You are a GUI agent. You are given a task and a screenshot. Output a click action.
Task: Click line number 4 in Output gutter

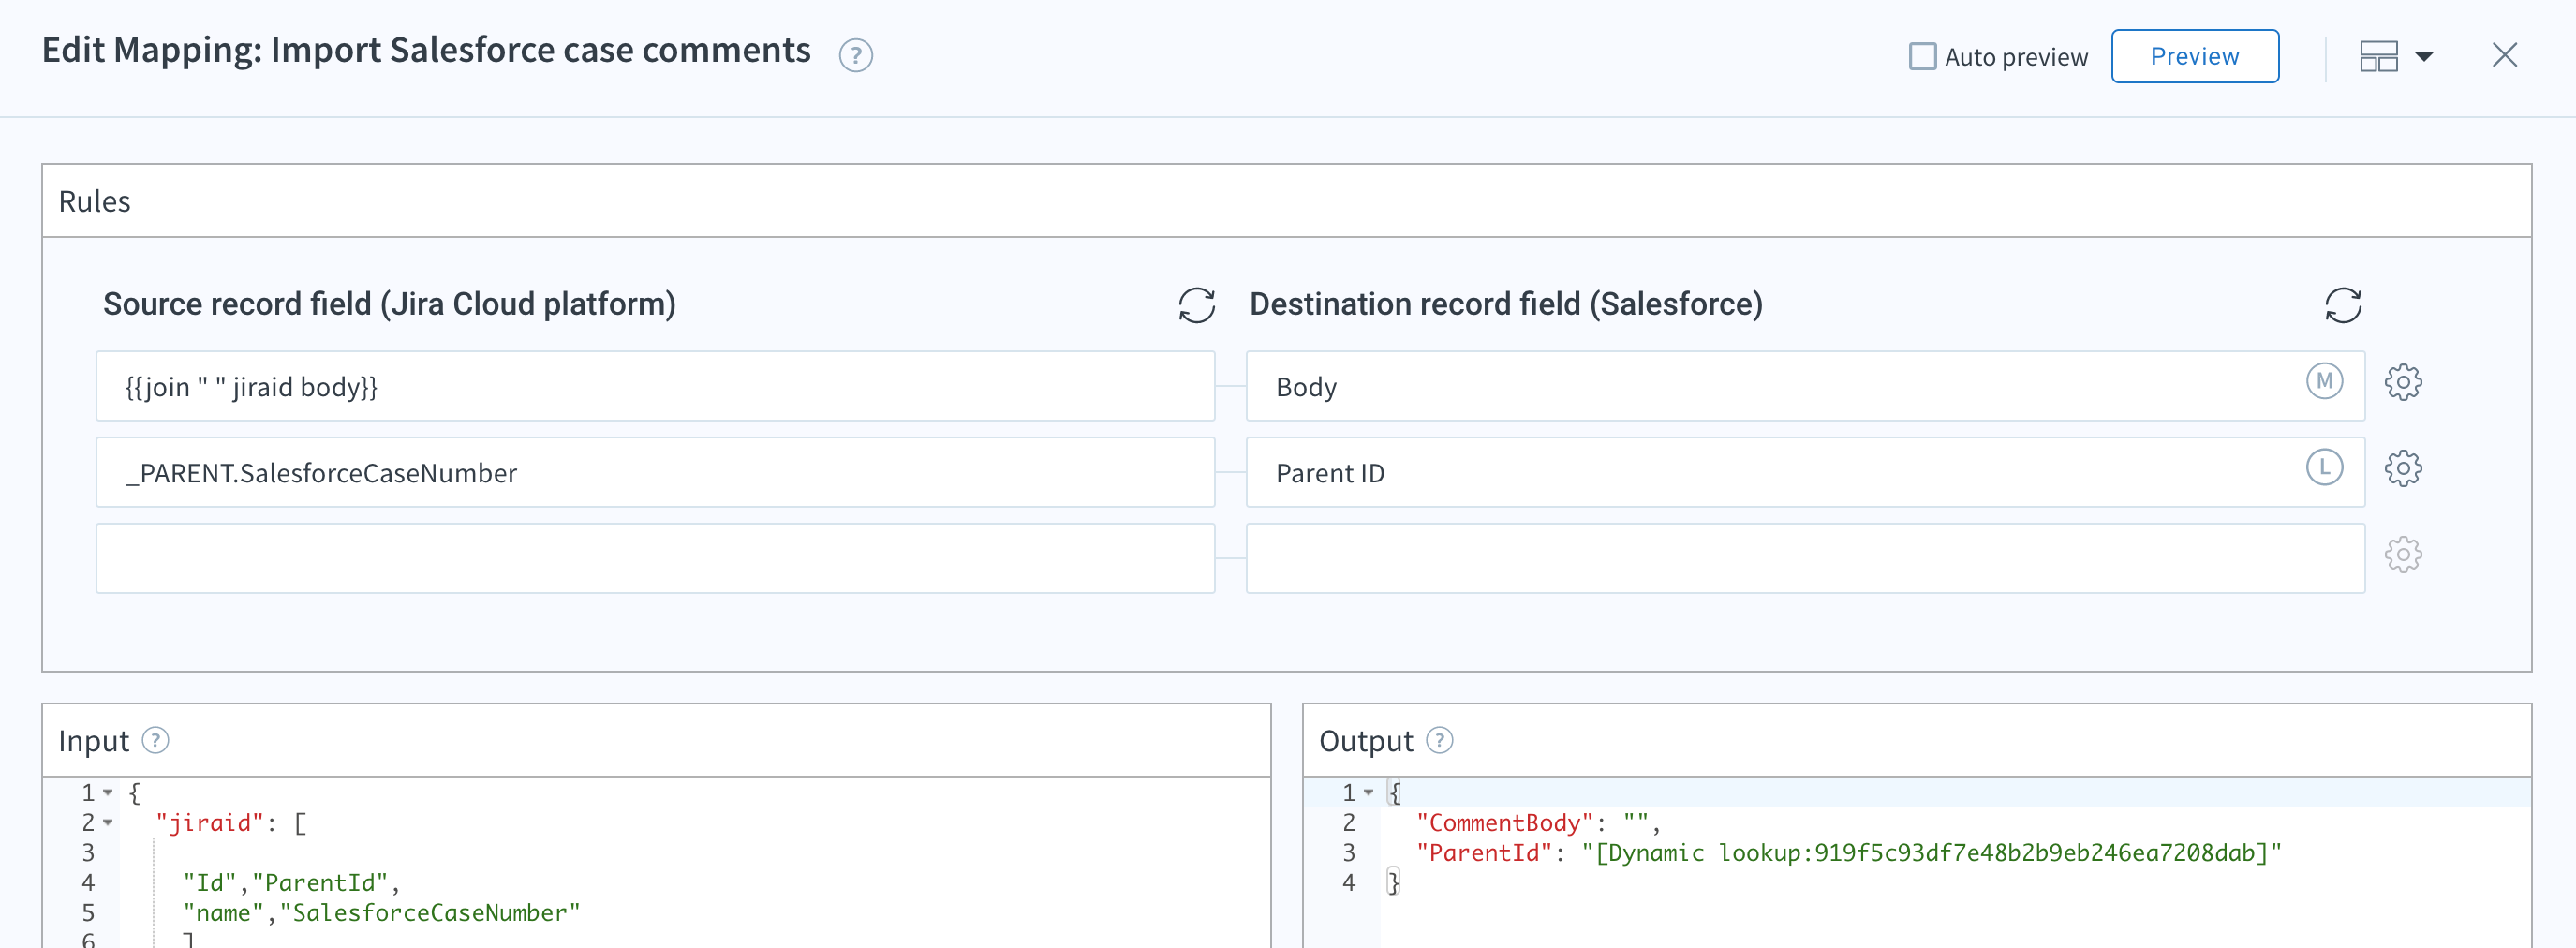pos(1349,883)
